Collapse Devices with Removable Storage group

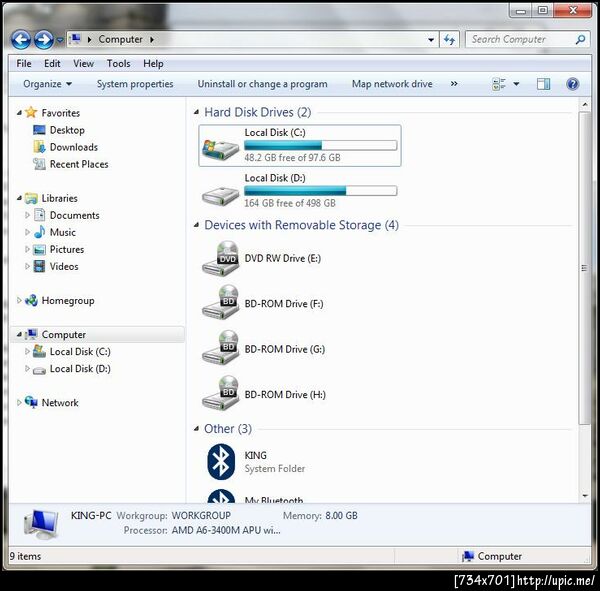point(196,225)
